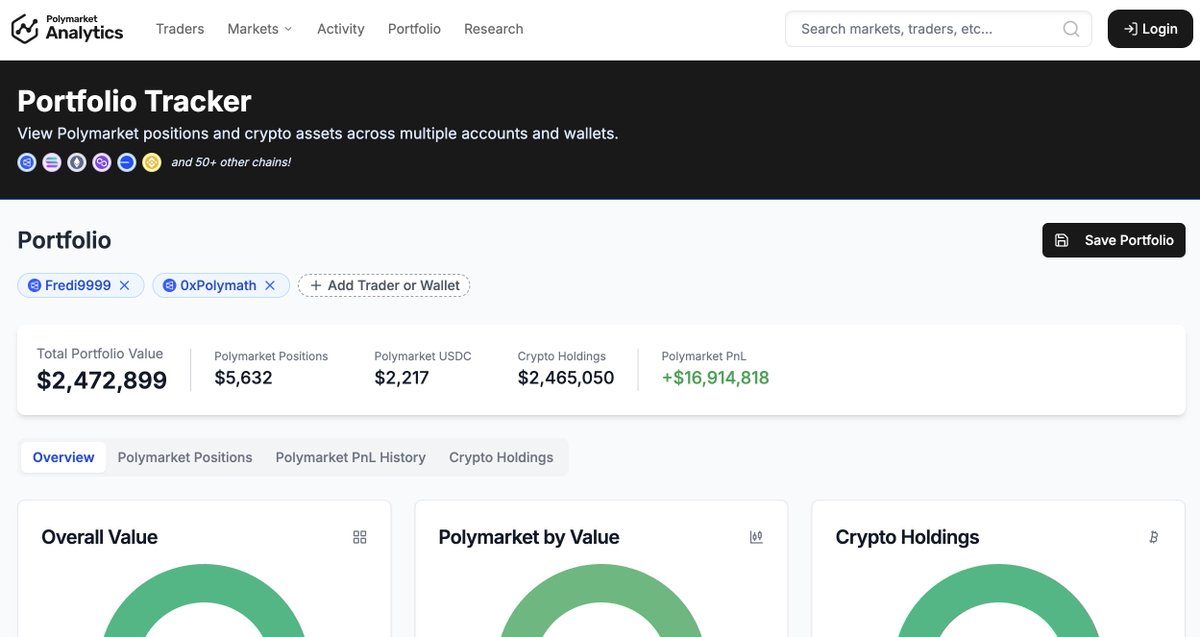Open the Research page from the navigation
Viewport: 1200px width, 637px height.
pos(493,28)
